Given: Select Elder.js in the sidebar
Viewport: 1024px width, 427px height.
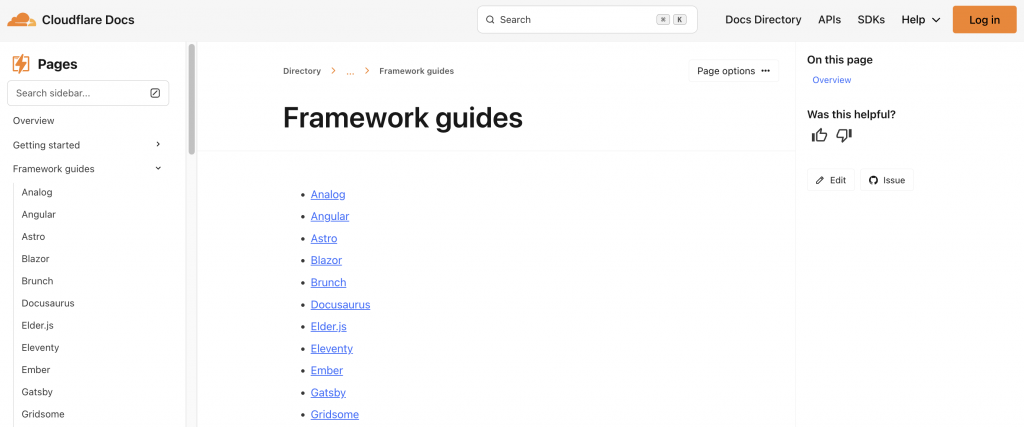Looking at the screenshot, I should coord(35,325).
